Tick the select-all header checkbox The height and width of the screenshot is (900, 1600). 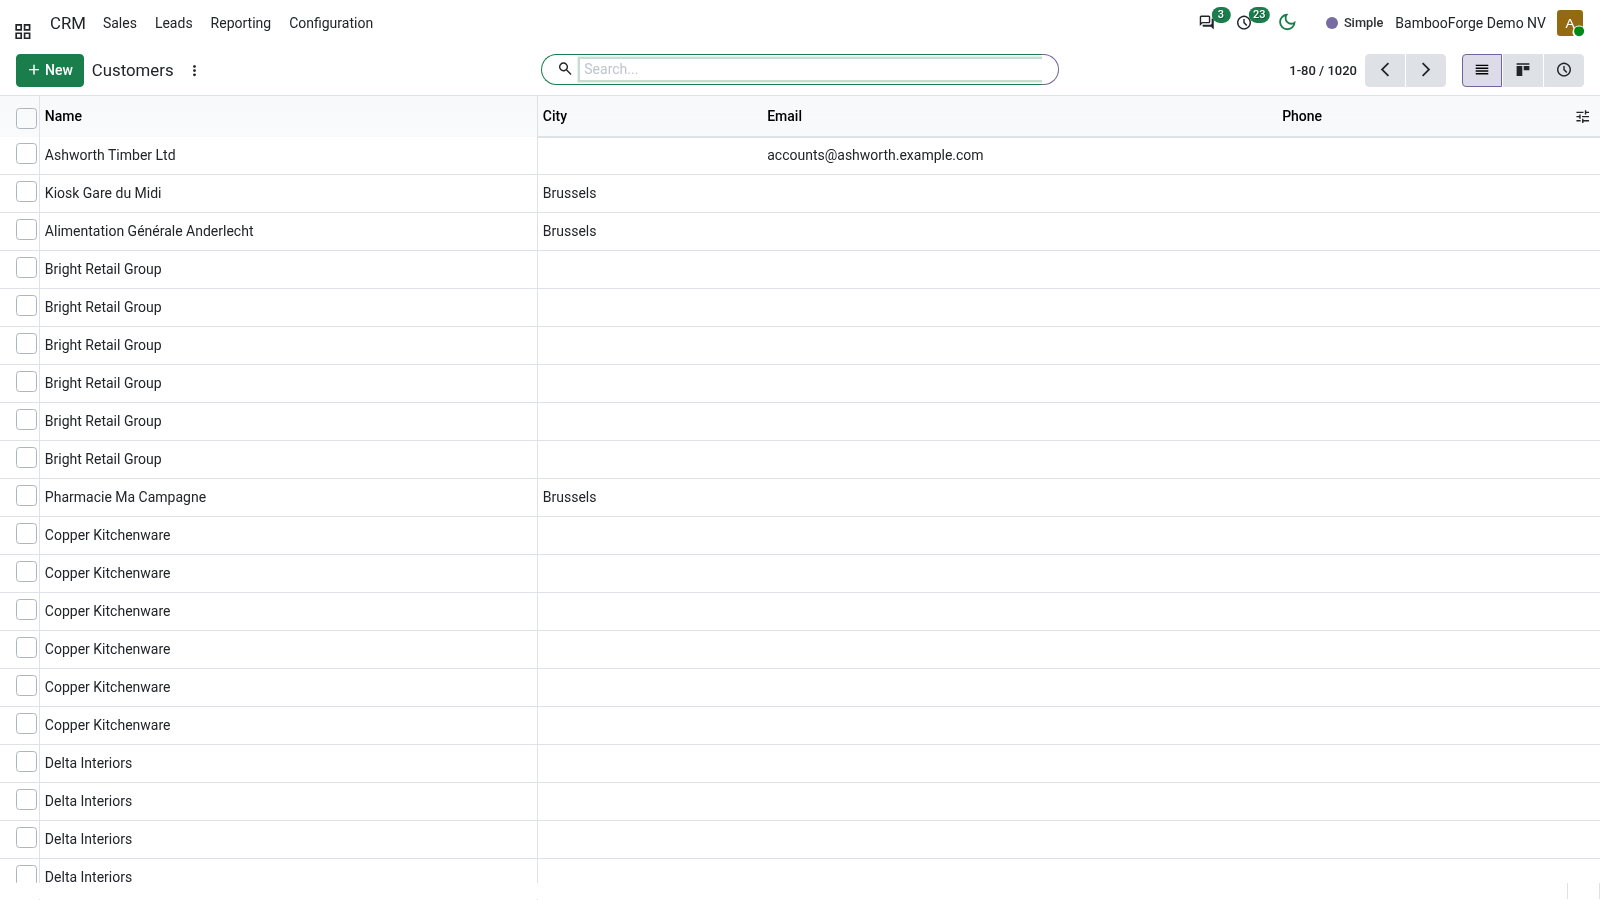27,118
